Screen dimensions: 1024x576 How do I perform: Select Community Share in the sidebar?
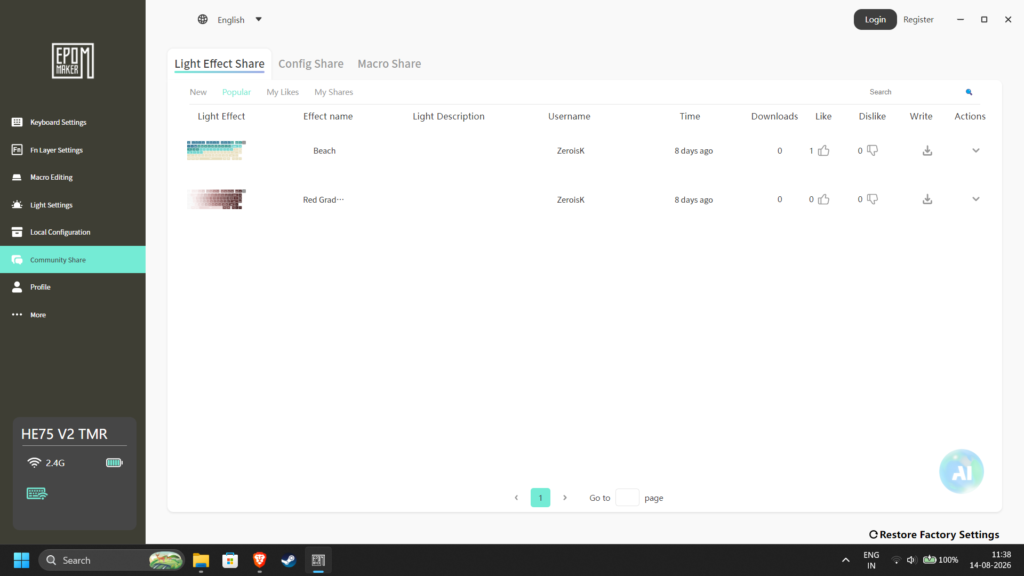pyautogui.click(x=72, y=259)
